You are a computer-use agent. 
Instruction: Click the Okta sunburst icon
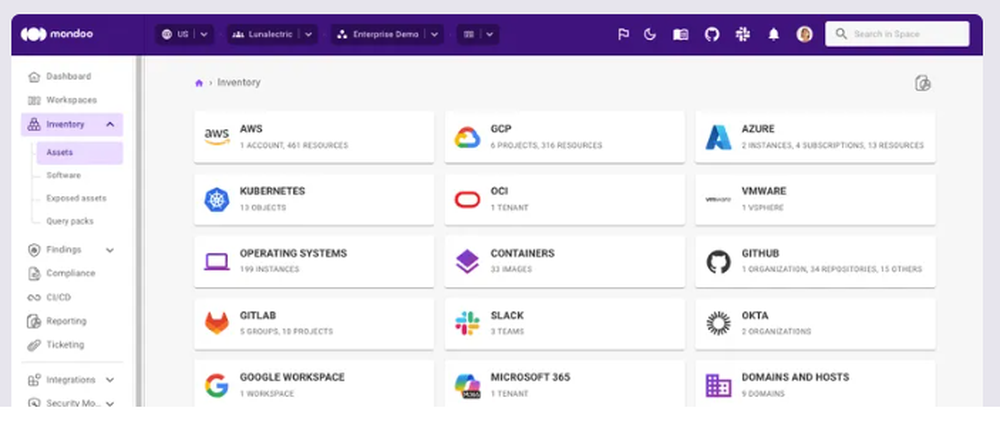tap(718, 323)
